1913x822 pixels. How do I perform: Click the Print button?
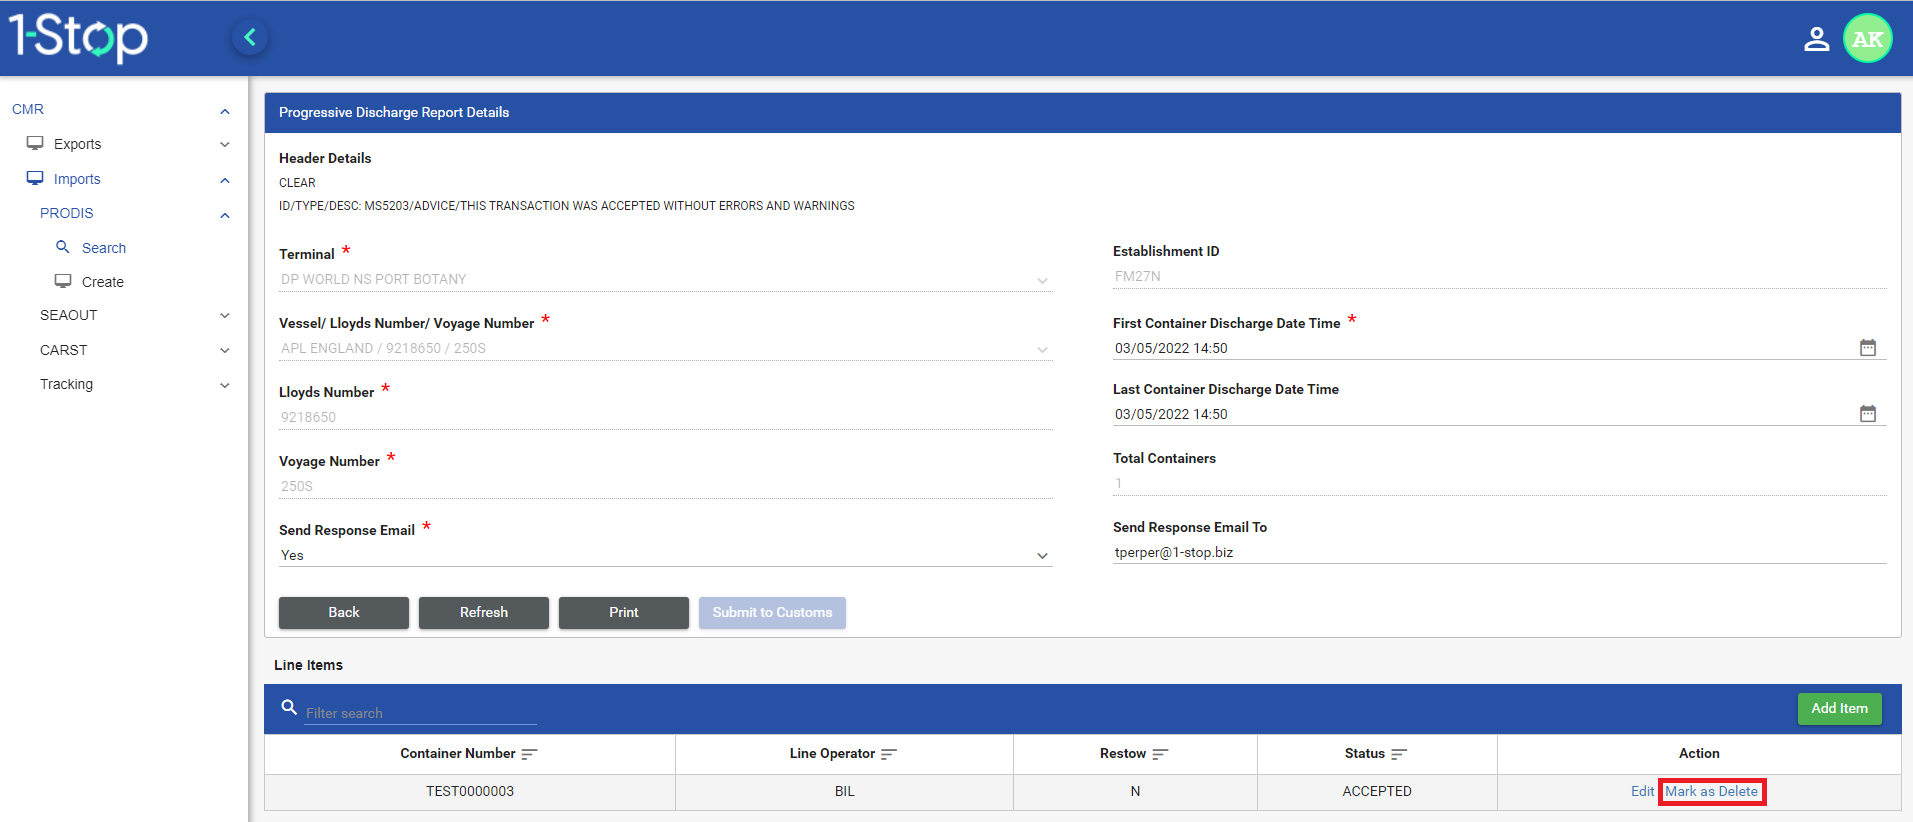(623, 612)
